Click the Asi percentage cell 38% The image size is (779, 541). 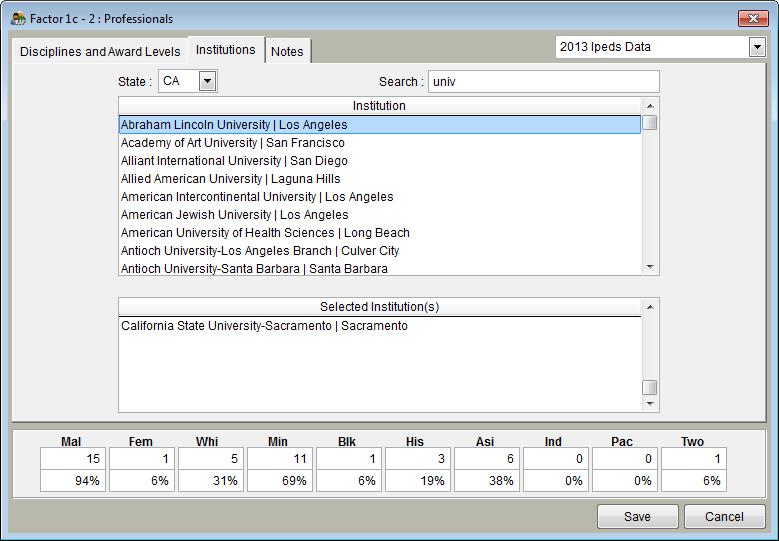point(487,481)
